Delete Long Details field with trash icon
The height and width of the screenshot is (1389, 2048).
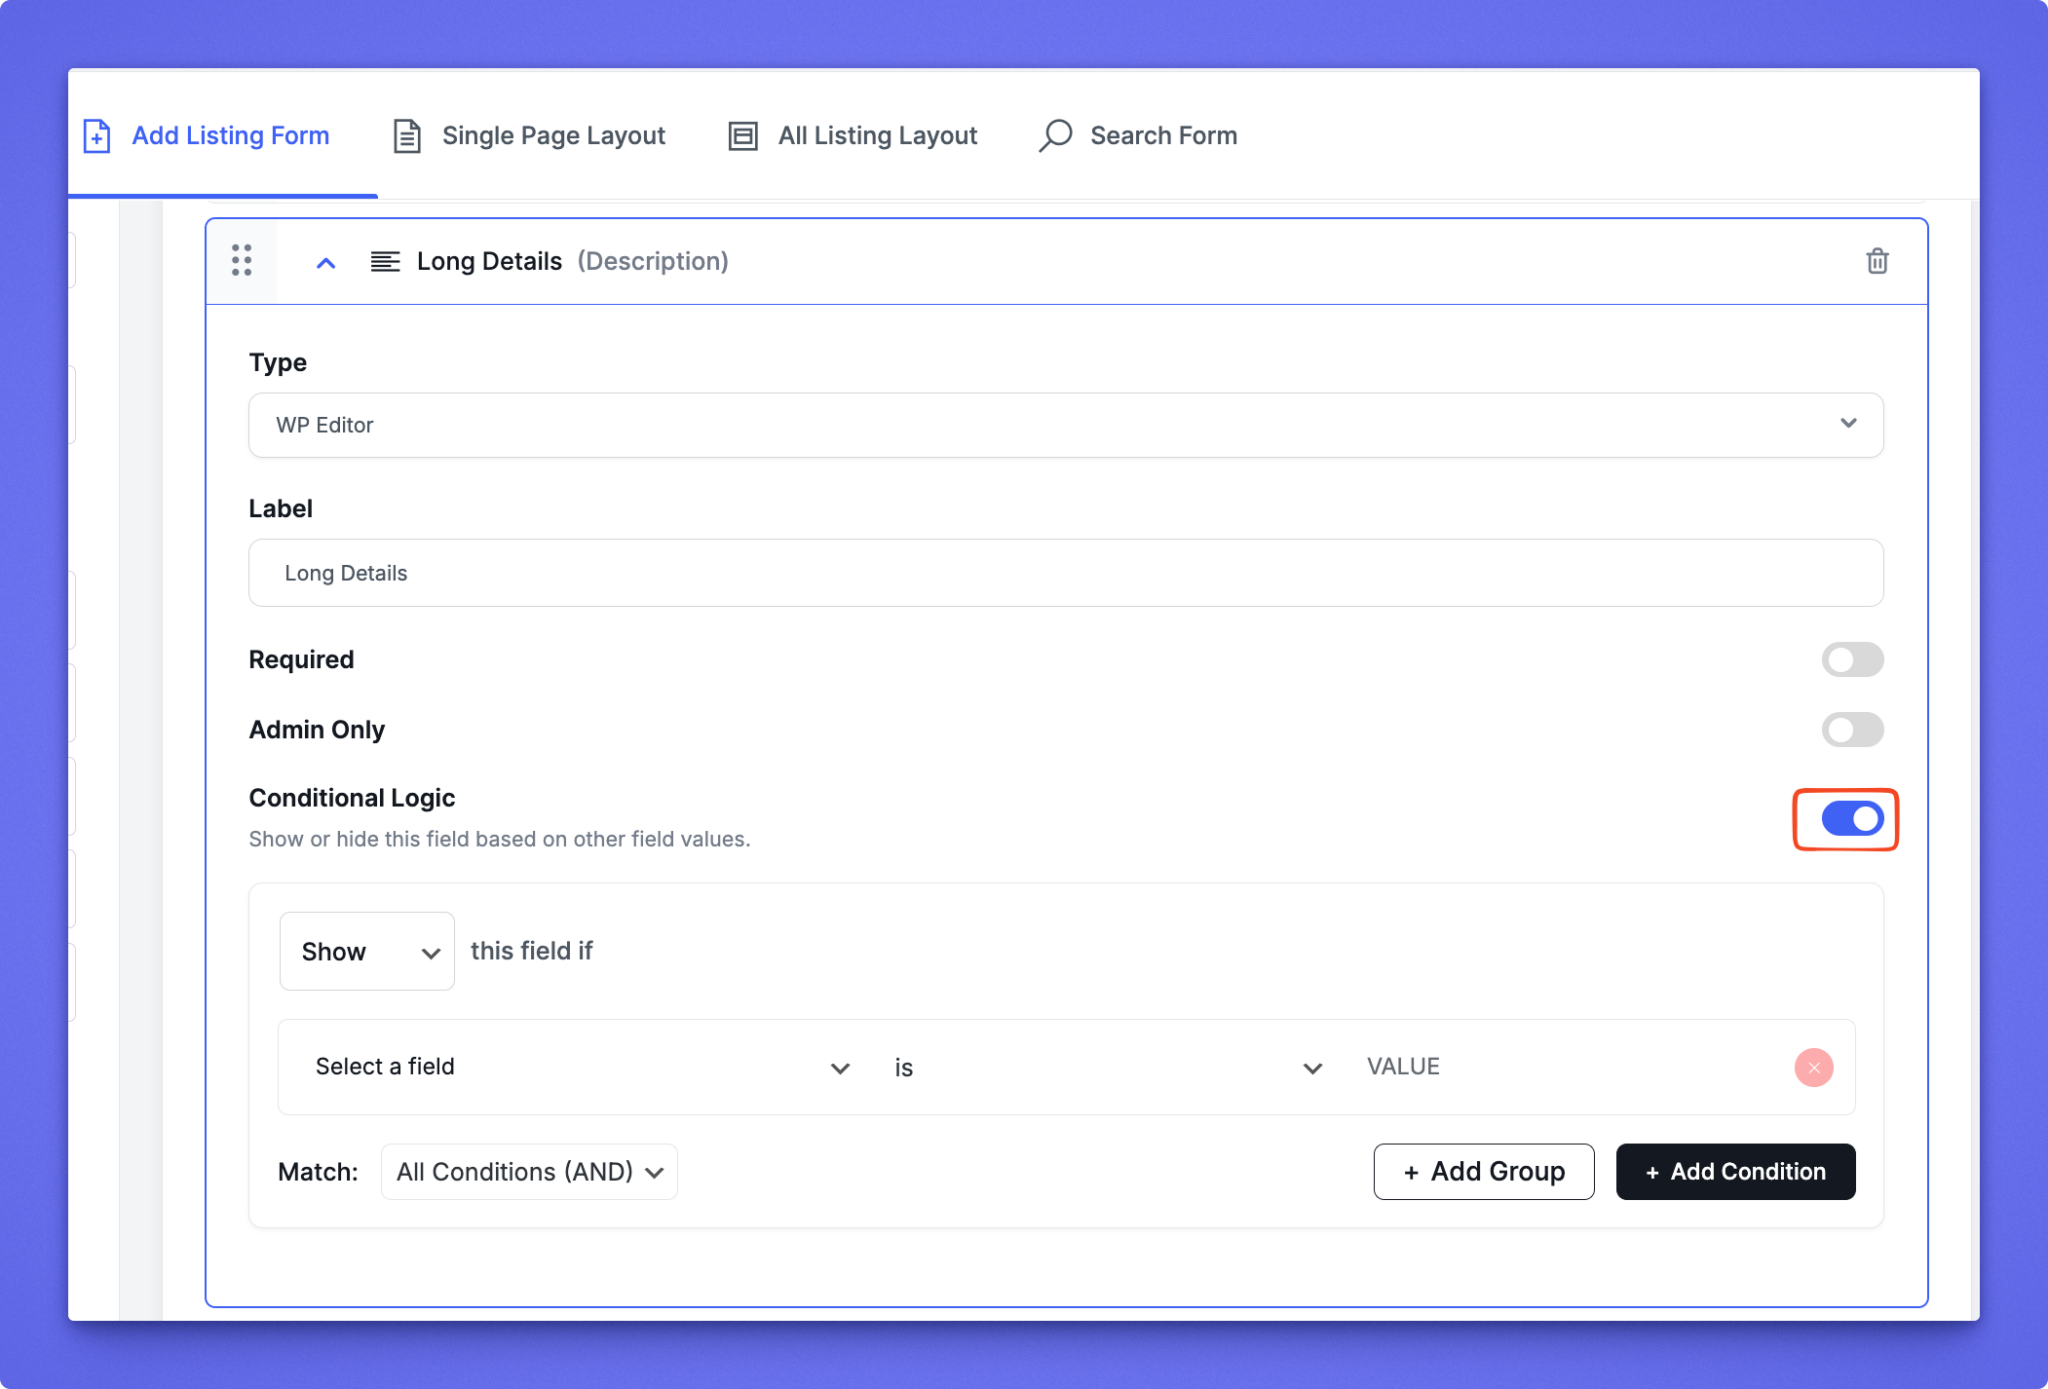click(1877, 261)
